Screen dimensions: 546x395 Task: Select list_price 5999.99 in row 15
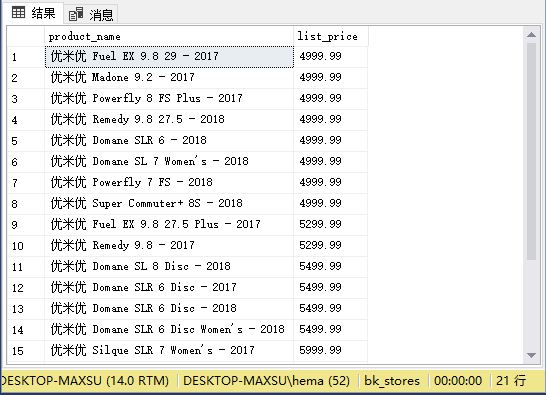click(330, 350)
